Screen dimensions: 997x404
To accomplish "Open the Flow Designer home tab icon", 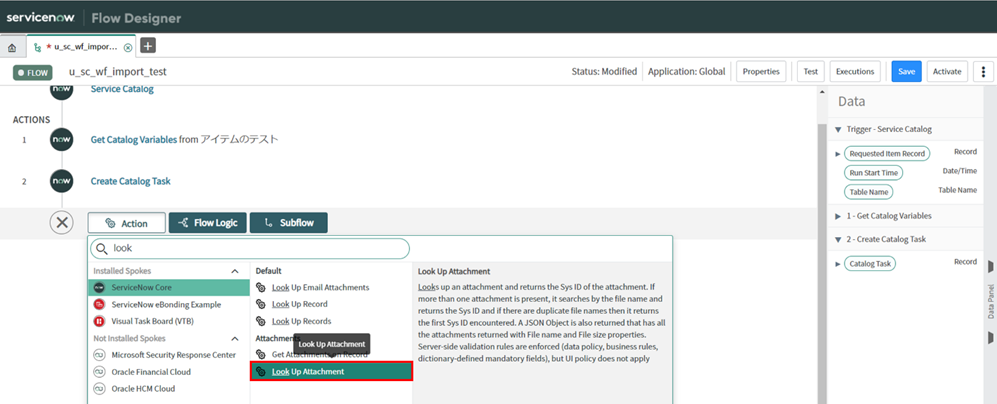I will tap(12, 48).
